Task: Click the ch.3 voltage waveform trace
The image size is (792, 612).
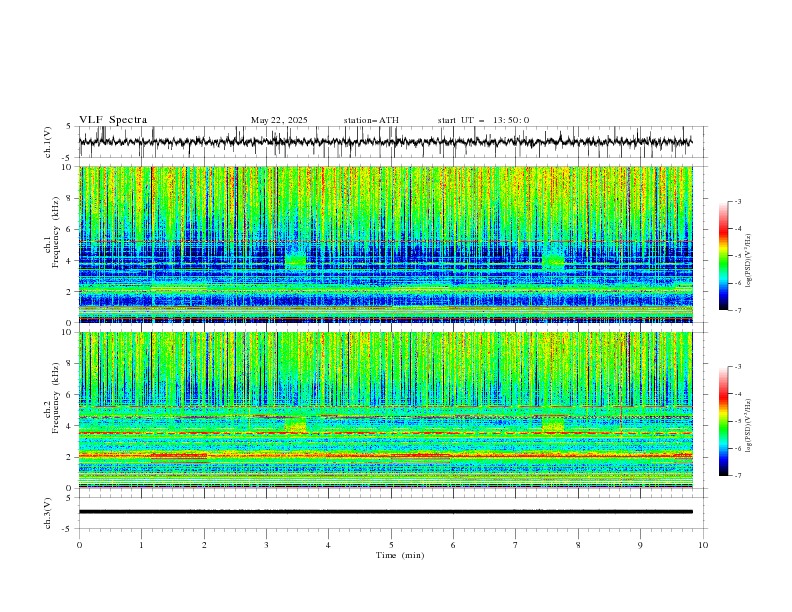Action: coord(386,512)
